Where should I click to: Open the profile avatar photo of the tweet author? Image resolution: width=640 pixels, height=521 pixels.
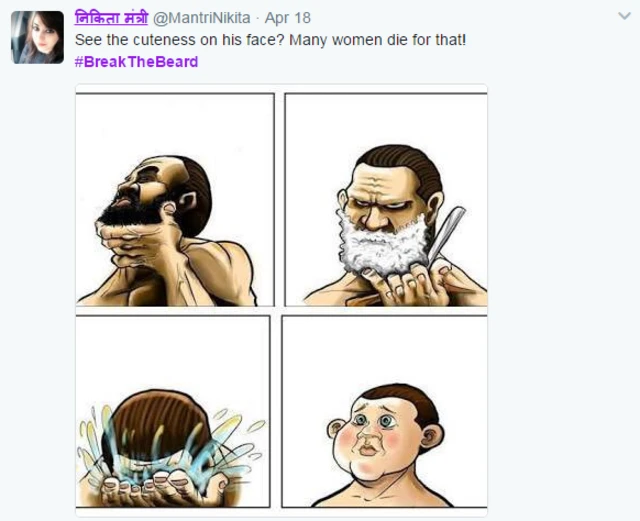37,38
